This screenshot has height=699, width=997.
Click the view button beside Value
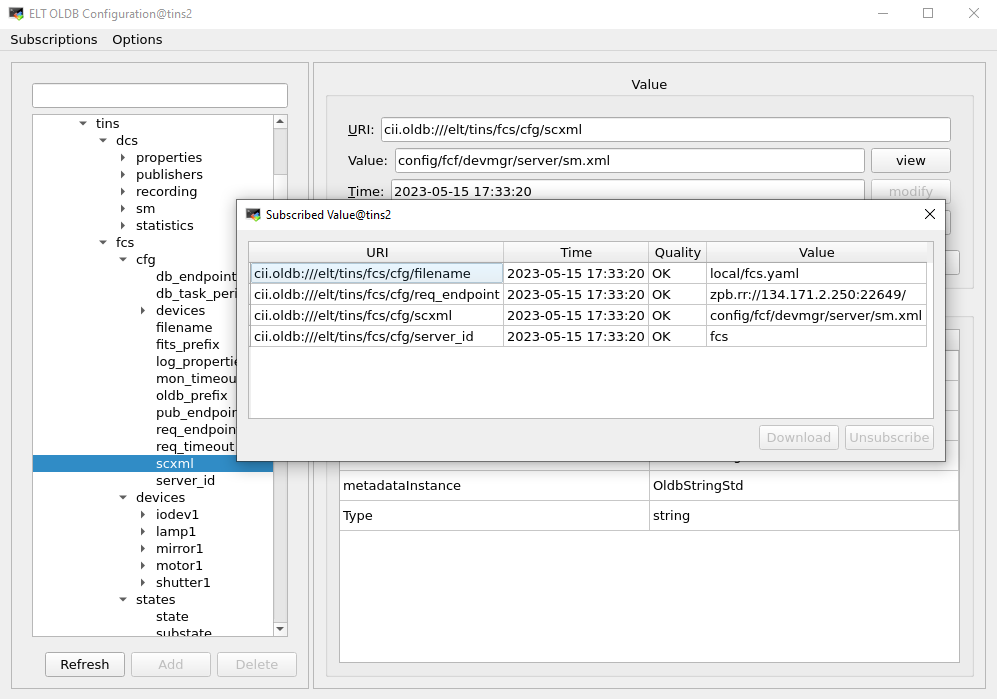(910, 160)
